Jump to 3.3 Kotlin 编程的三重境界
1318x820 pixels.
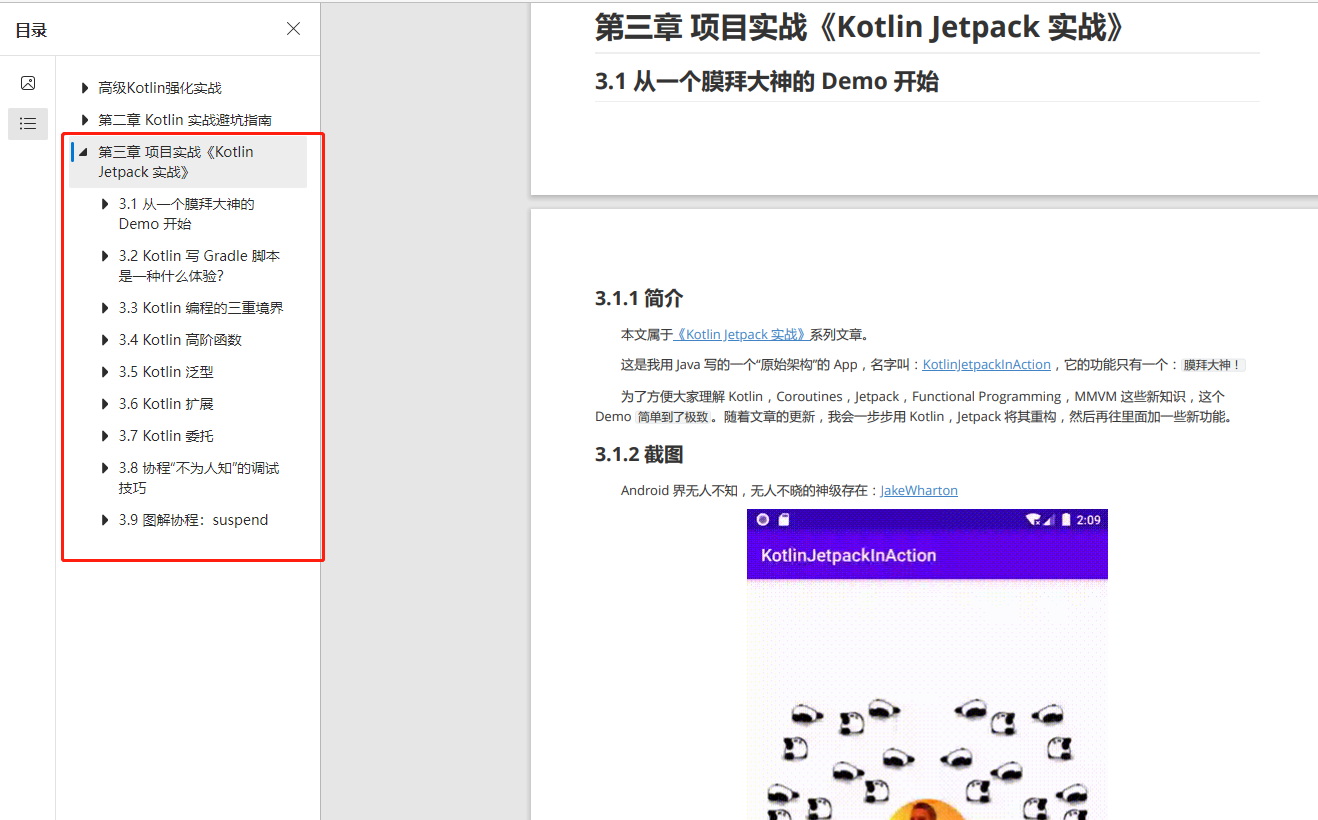(201, 308)
